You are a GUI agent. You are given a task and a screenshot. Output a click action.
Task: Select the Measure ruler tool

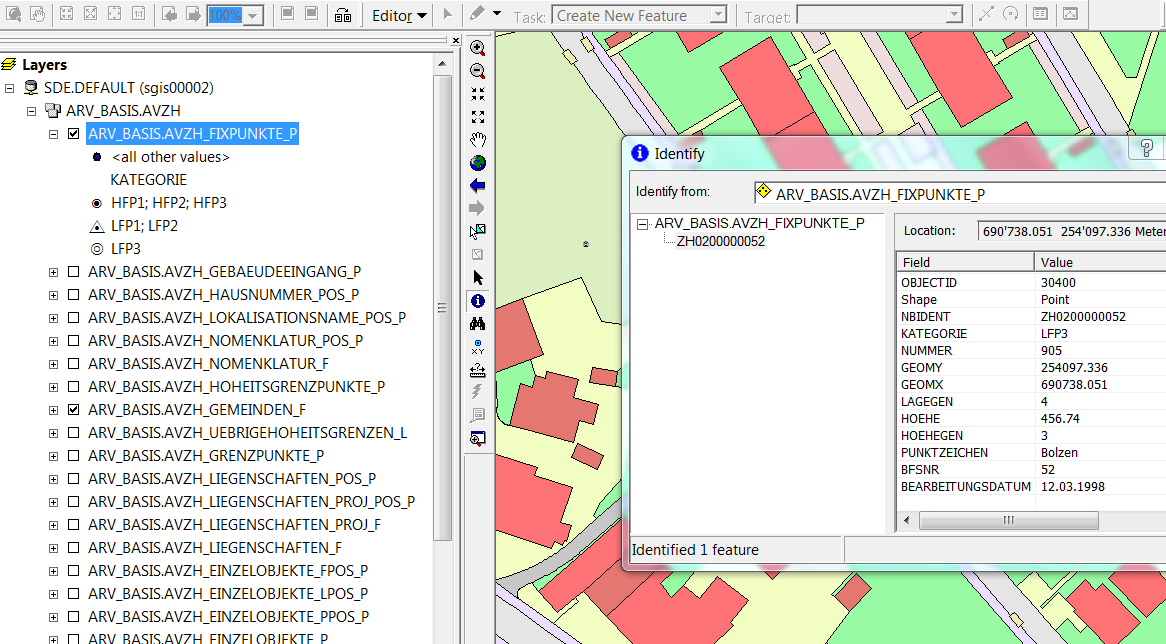tap(478, 369)
